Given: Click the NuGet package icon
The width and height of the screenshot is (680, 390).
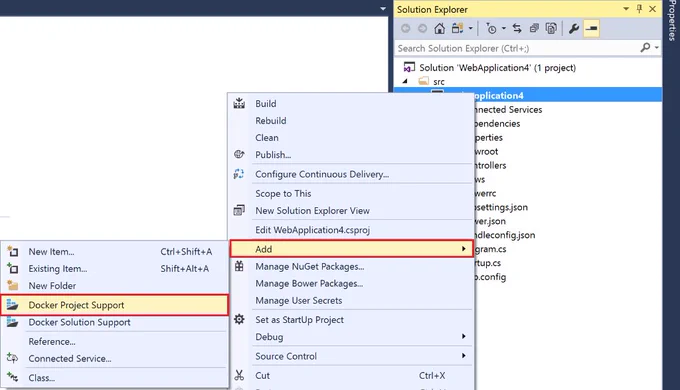Looking at the screenshot, I should [239, 266].
